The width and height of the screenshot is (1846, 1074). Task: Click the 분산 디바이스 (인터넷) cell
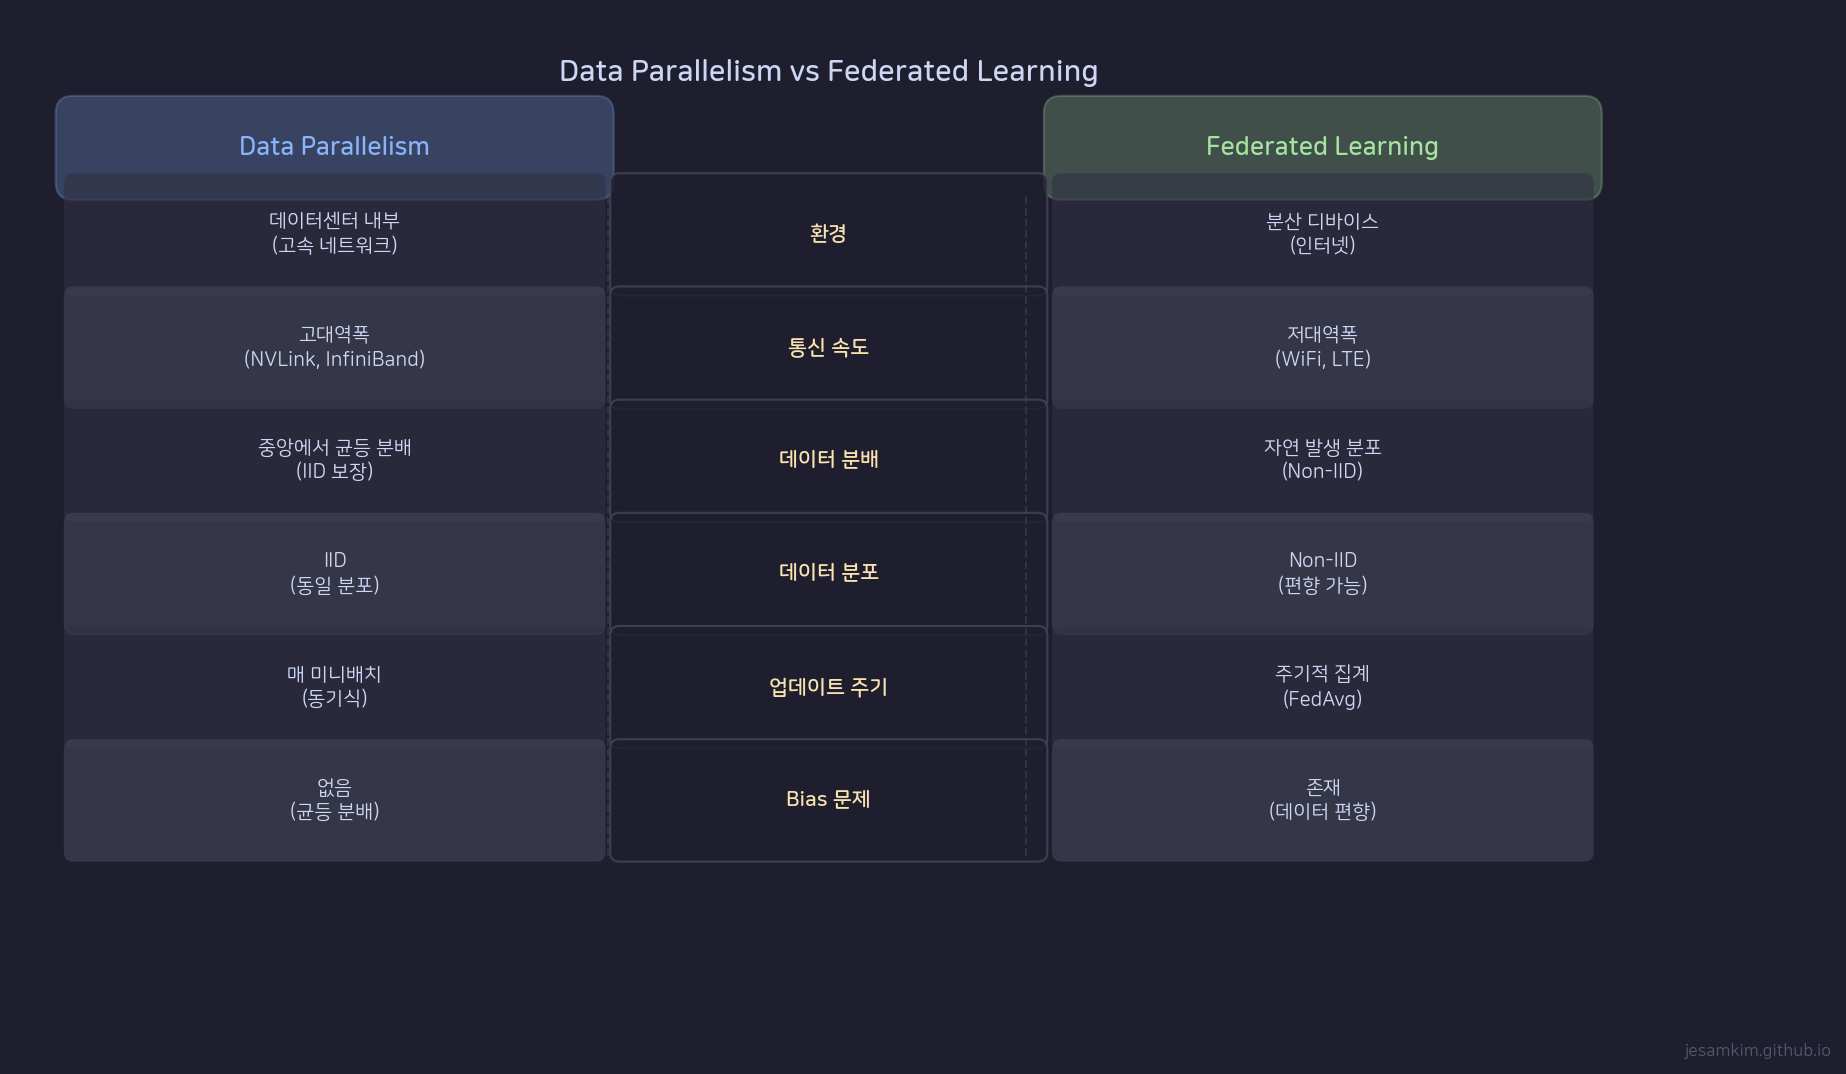click(x=1322, y=232)
